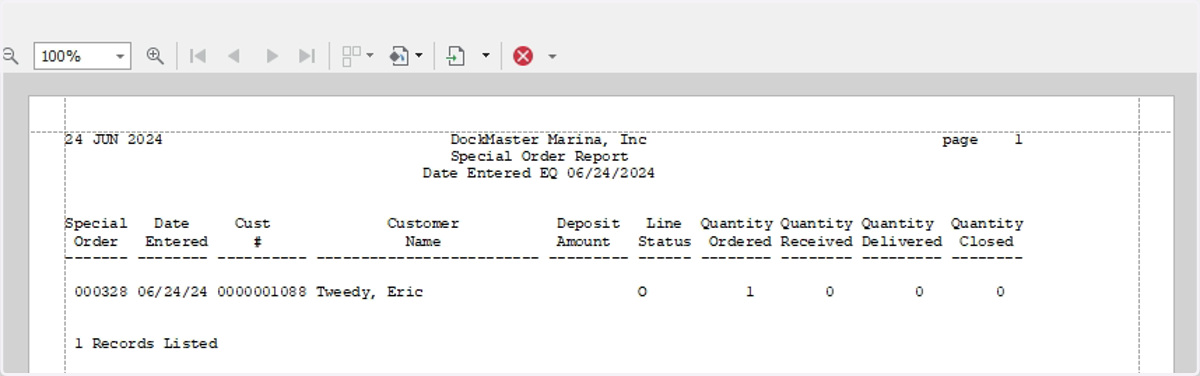Click customer name Tweedy, Eric
This screenshot has width=1200, height=376.
370,292
